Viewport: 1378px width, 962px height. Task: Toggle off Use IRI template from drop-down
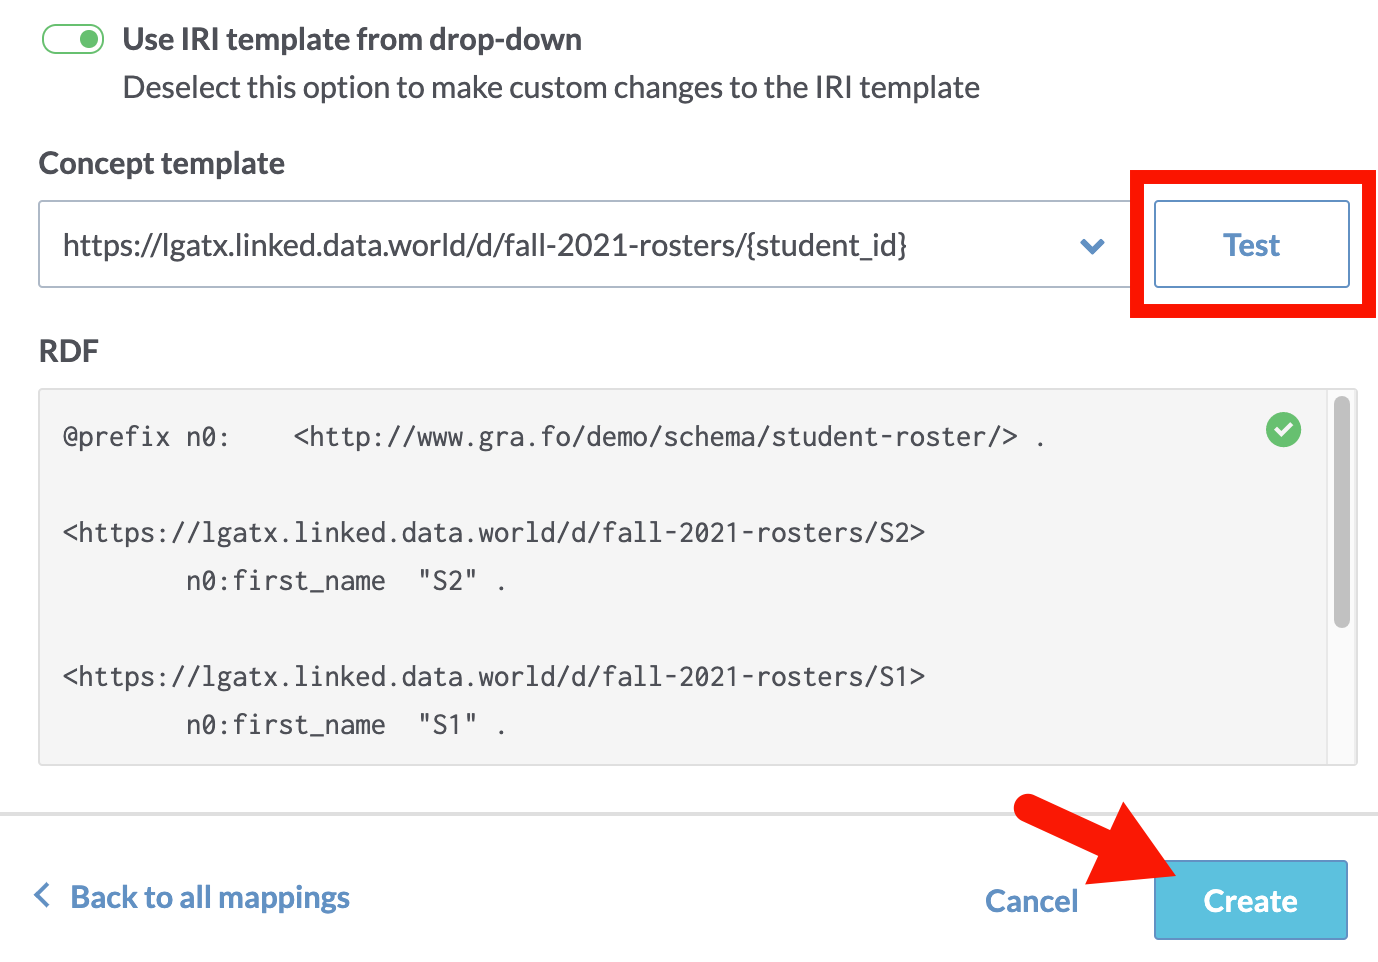click(73, 39)
